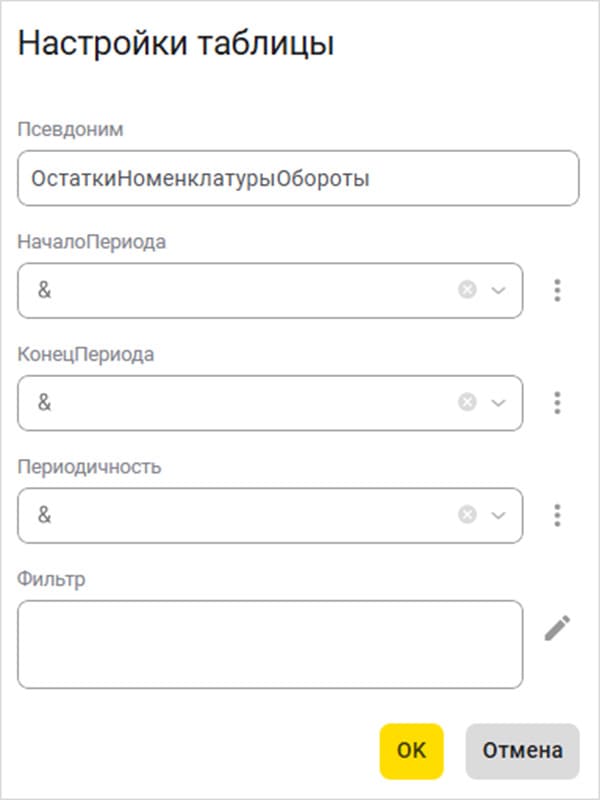Clear the КонецПериода field value

(x=467, y=402)
